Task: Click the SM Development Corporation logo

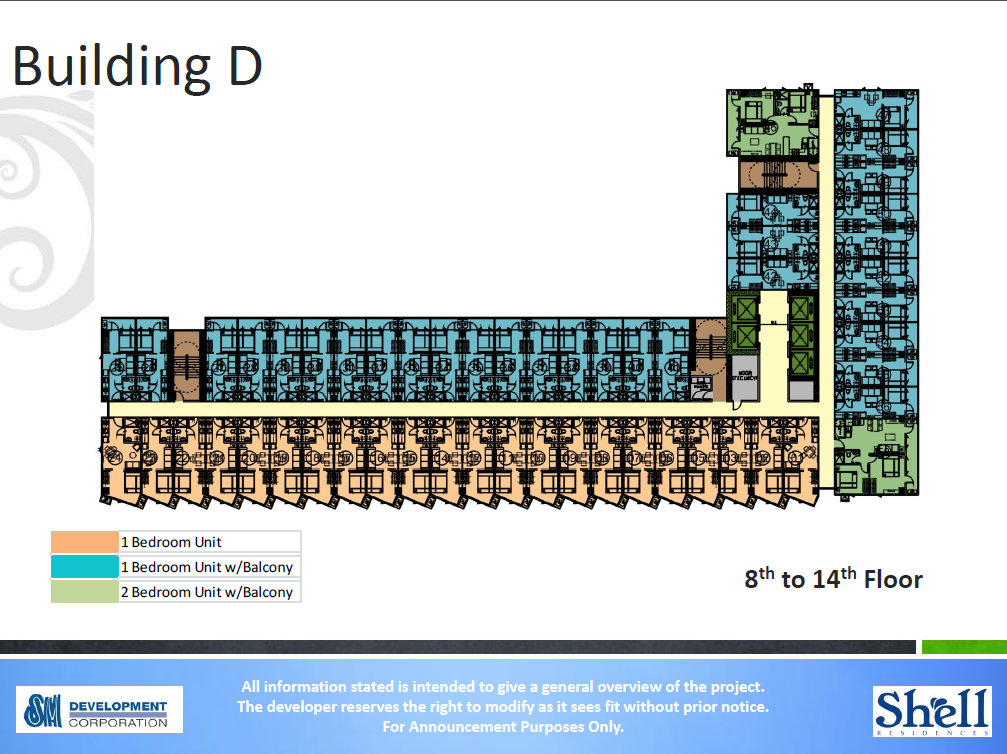Action: click(x=99, y=710)
